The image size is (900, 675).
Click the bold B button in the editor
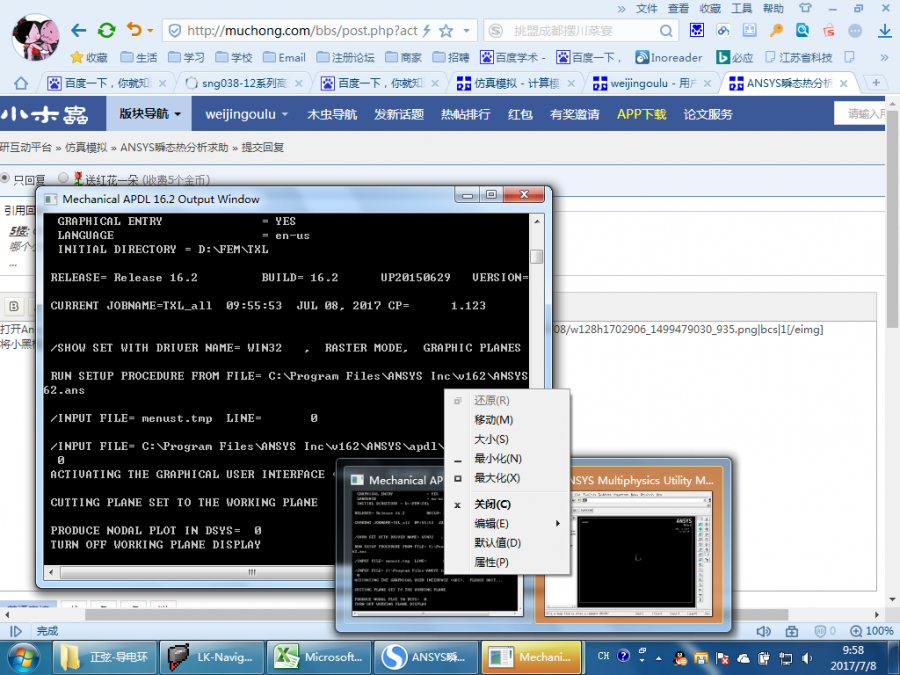point(14,307)
